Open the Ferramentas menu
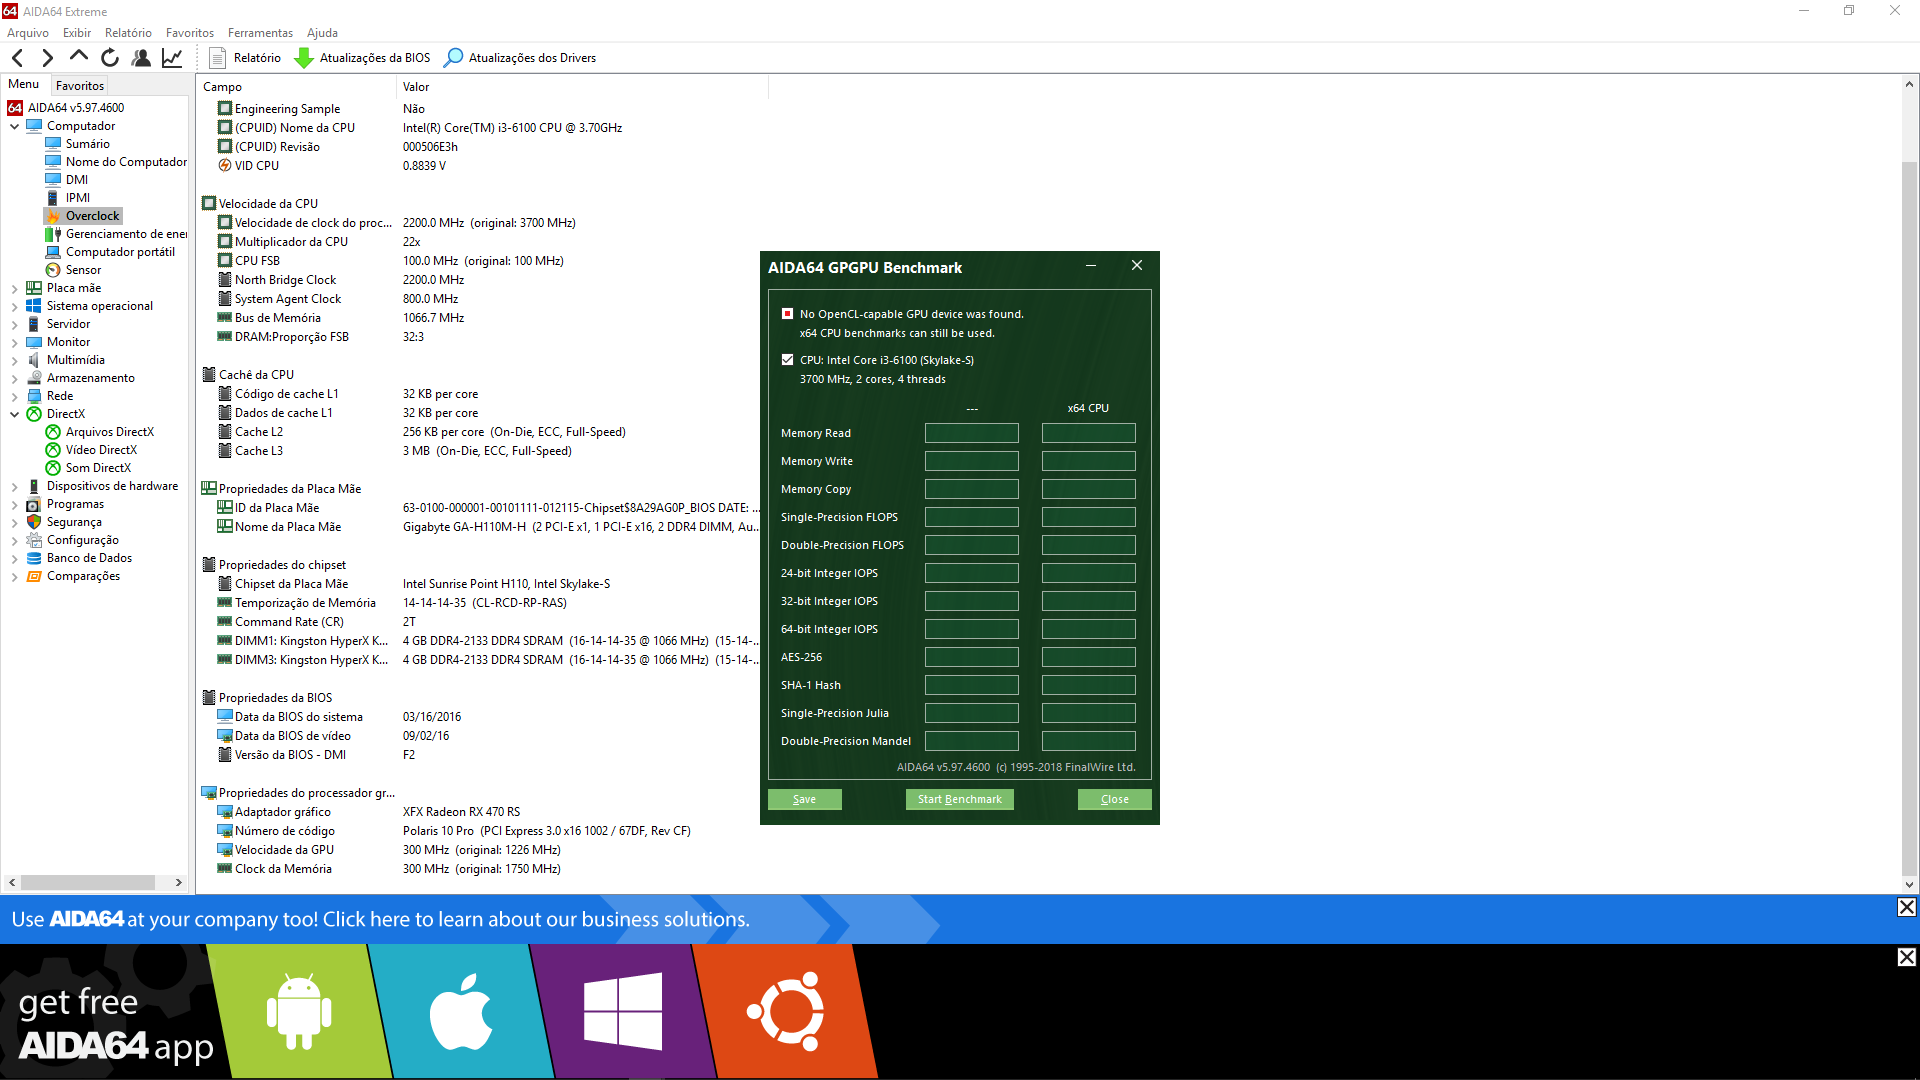 pos(260,33)
